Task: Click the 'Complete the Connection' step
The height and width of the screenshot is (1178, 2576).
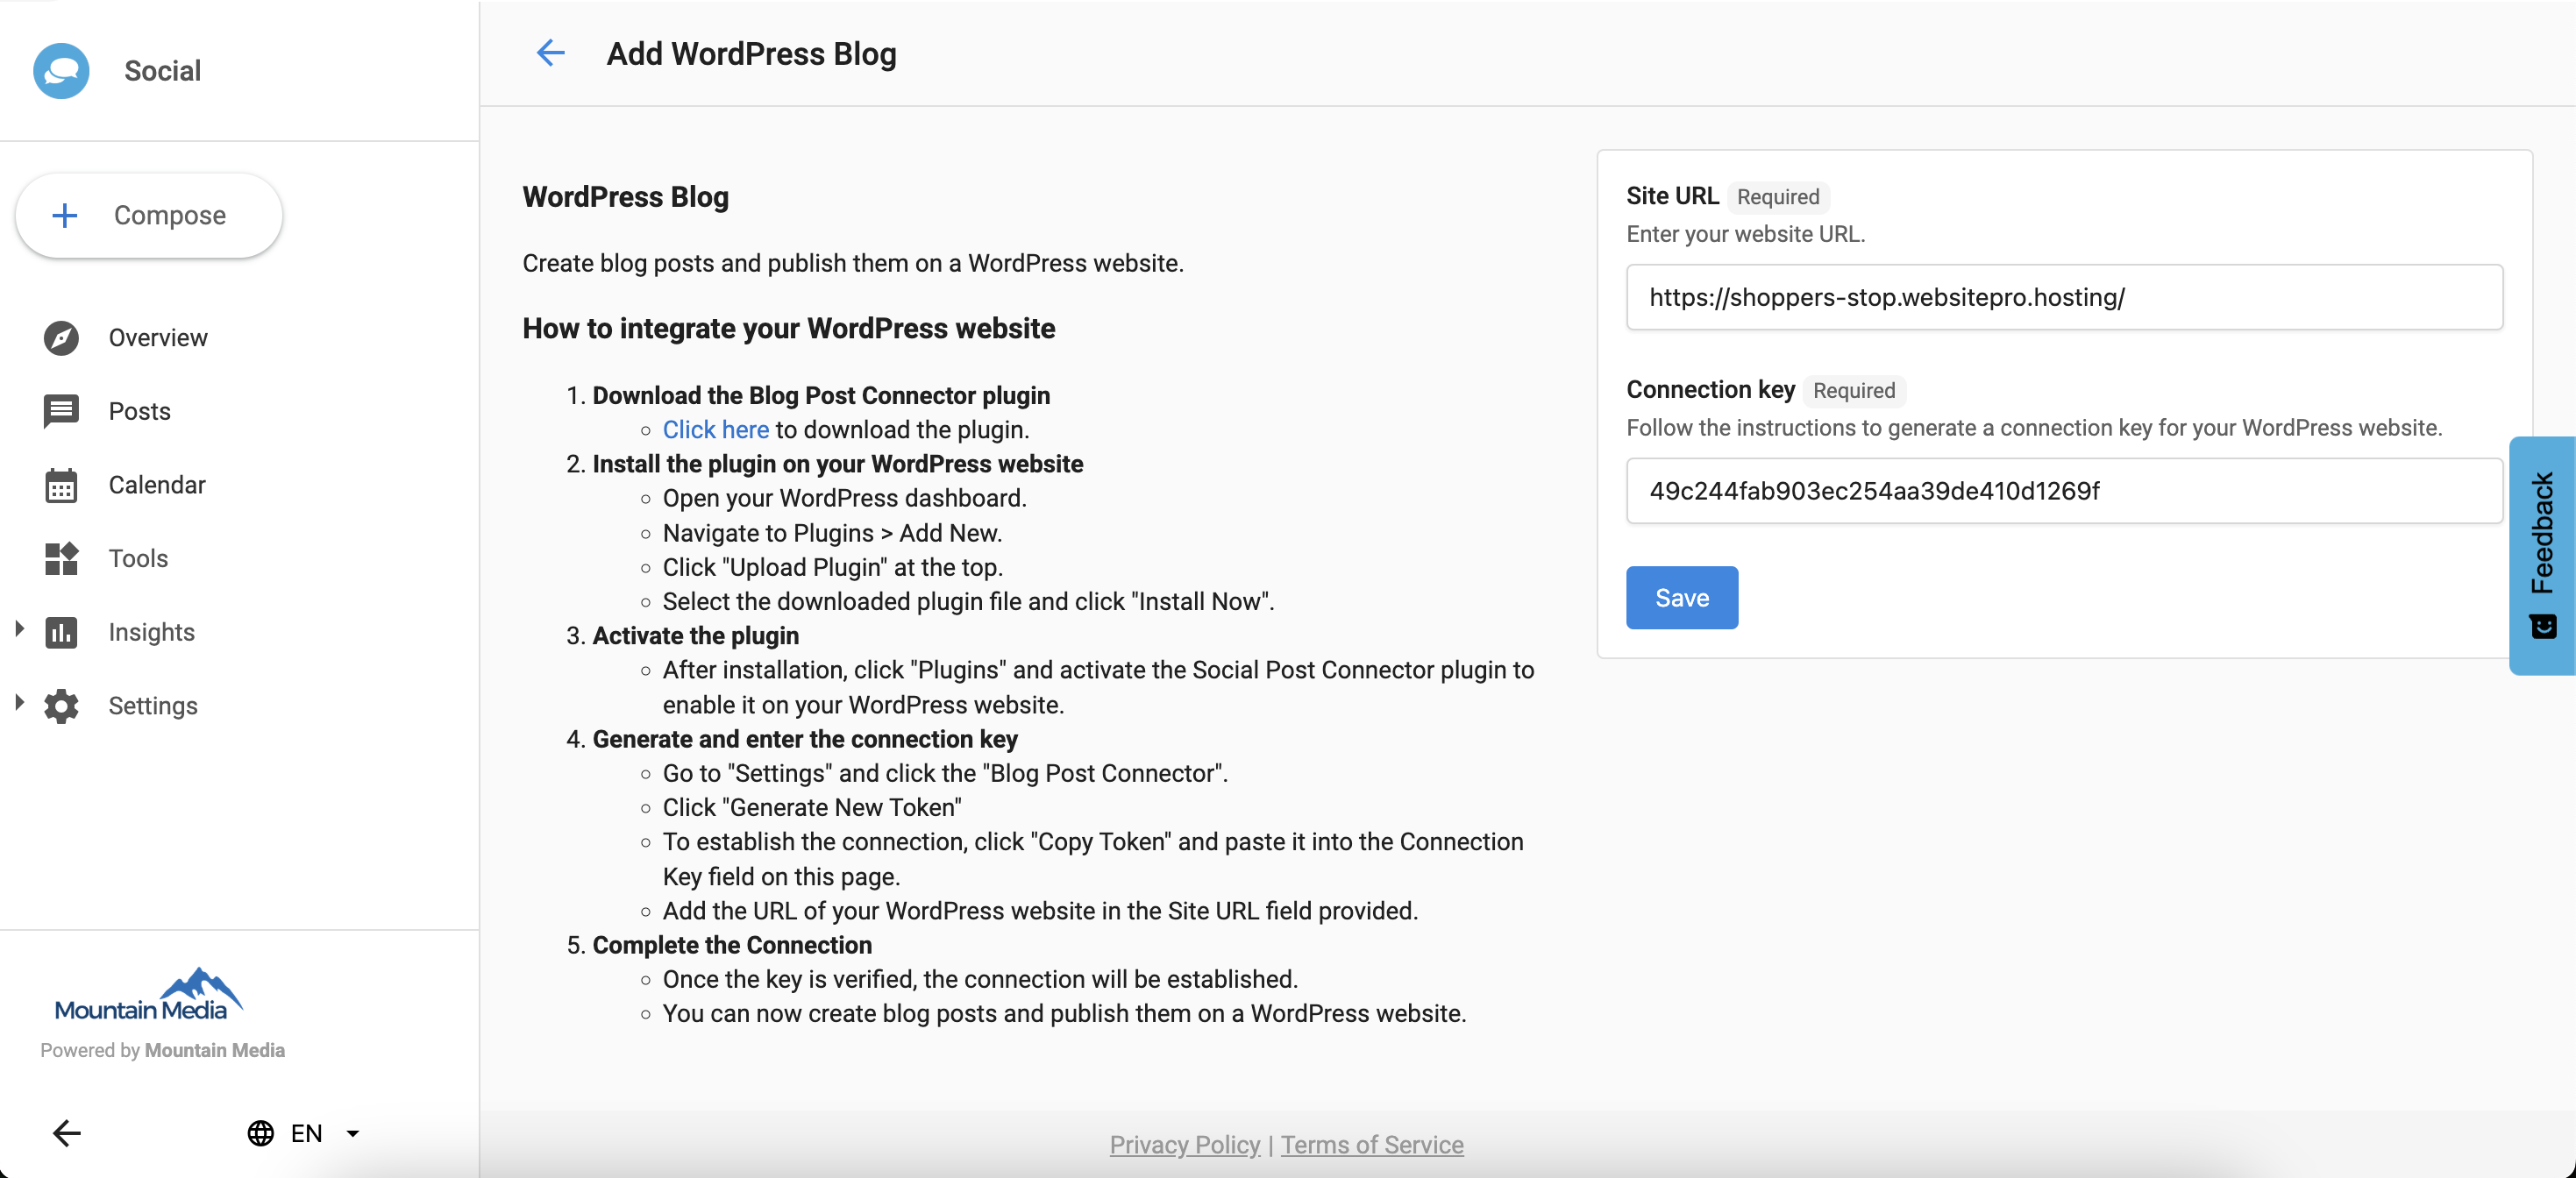Action: pos(732,945)
